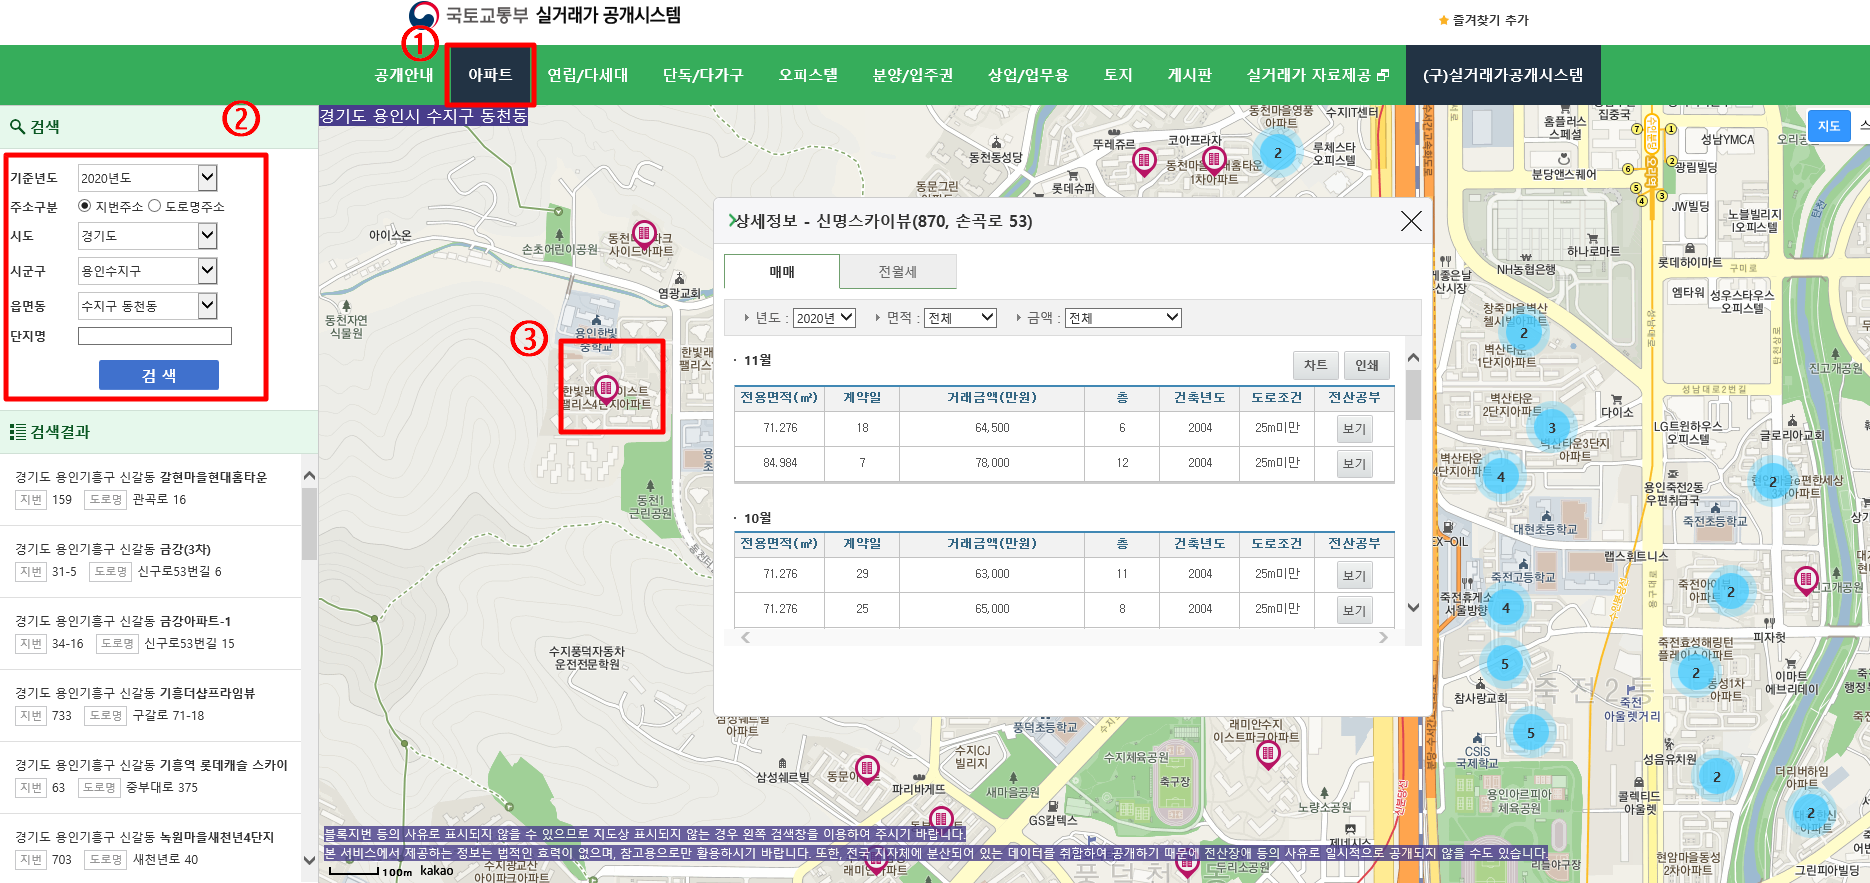Click the search magnifier icon beside 검색

point(17,127)
